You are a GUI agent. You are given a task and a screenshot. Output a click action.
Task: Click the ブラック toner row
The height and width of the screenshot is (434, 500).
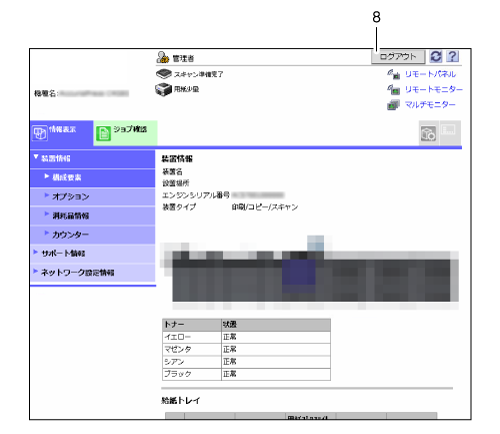click(246, 374)
